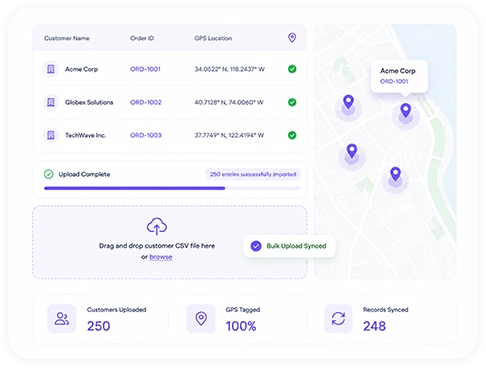Select the Globex Solutions customer name
Viewport: 486px width, 368px height.
[x=89, y=102]
